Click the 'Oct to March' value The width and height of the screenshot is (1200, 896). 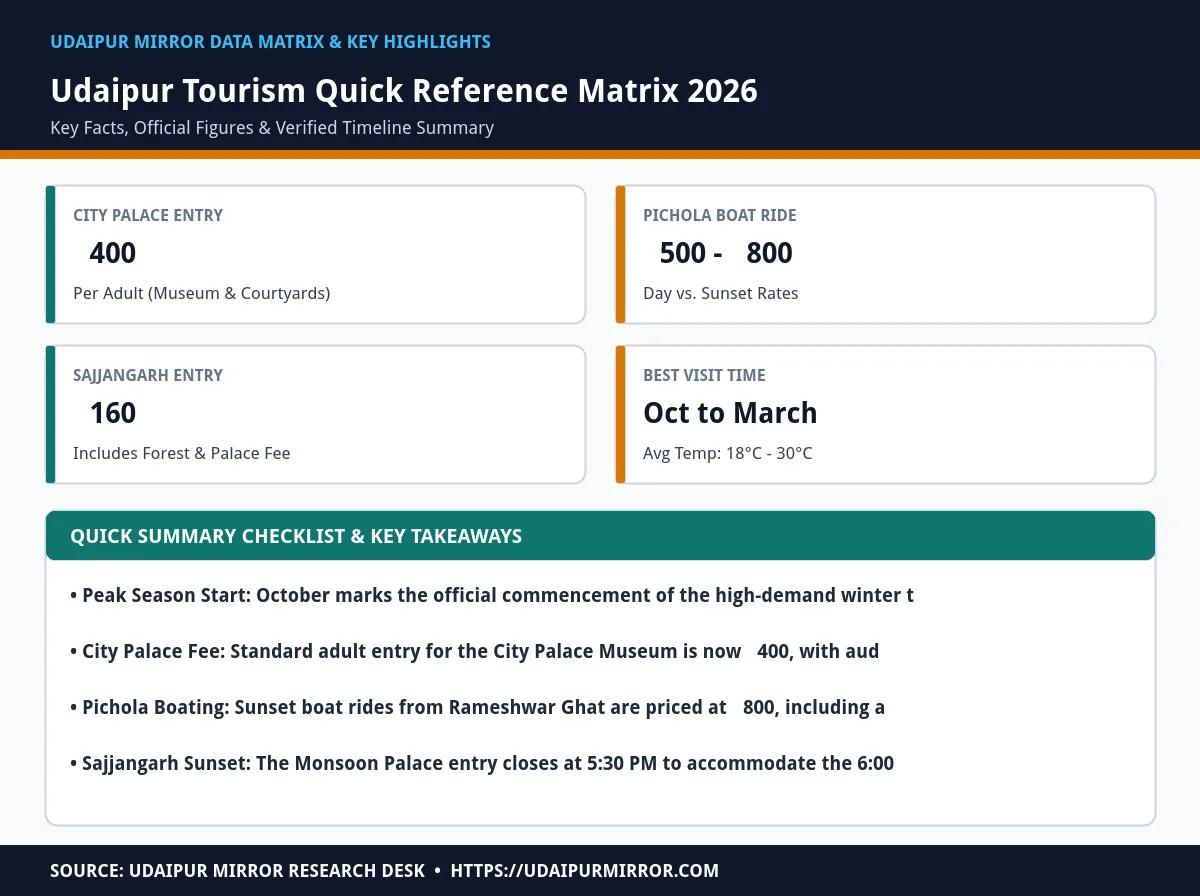[730, 413]
